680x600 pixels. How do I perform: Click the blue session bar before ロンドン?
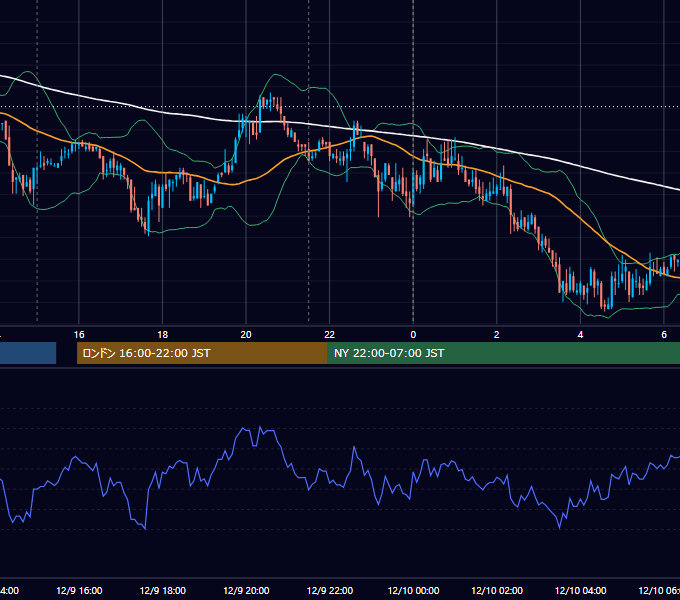[28, 353]
